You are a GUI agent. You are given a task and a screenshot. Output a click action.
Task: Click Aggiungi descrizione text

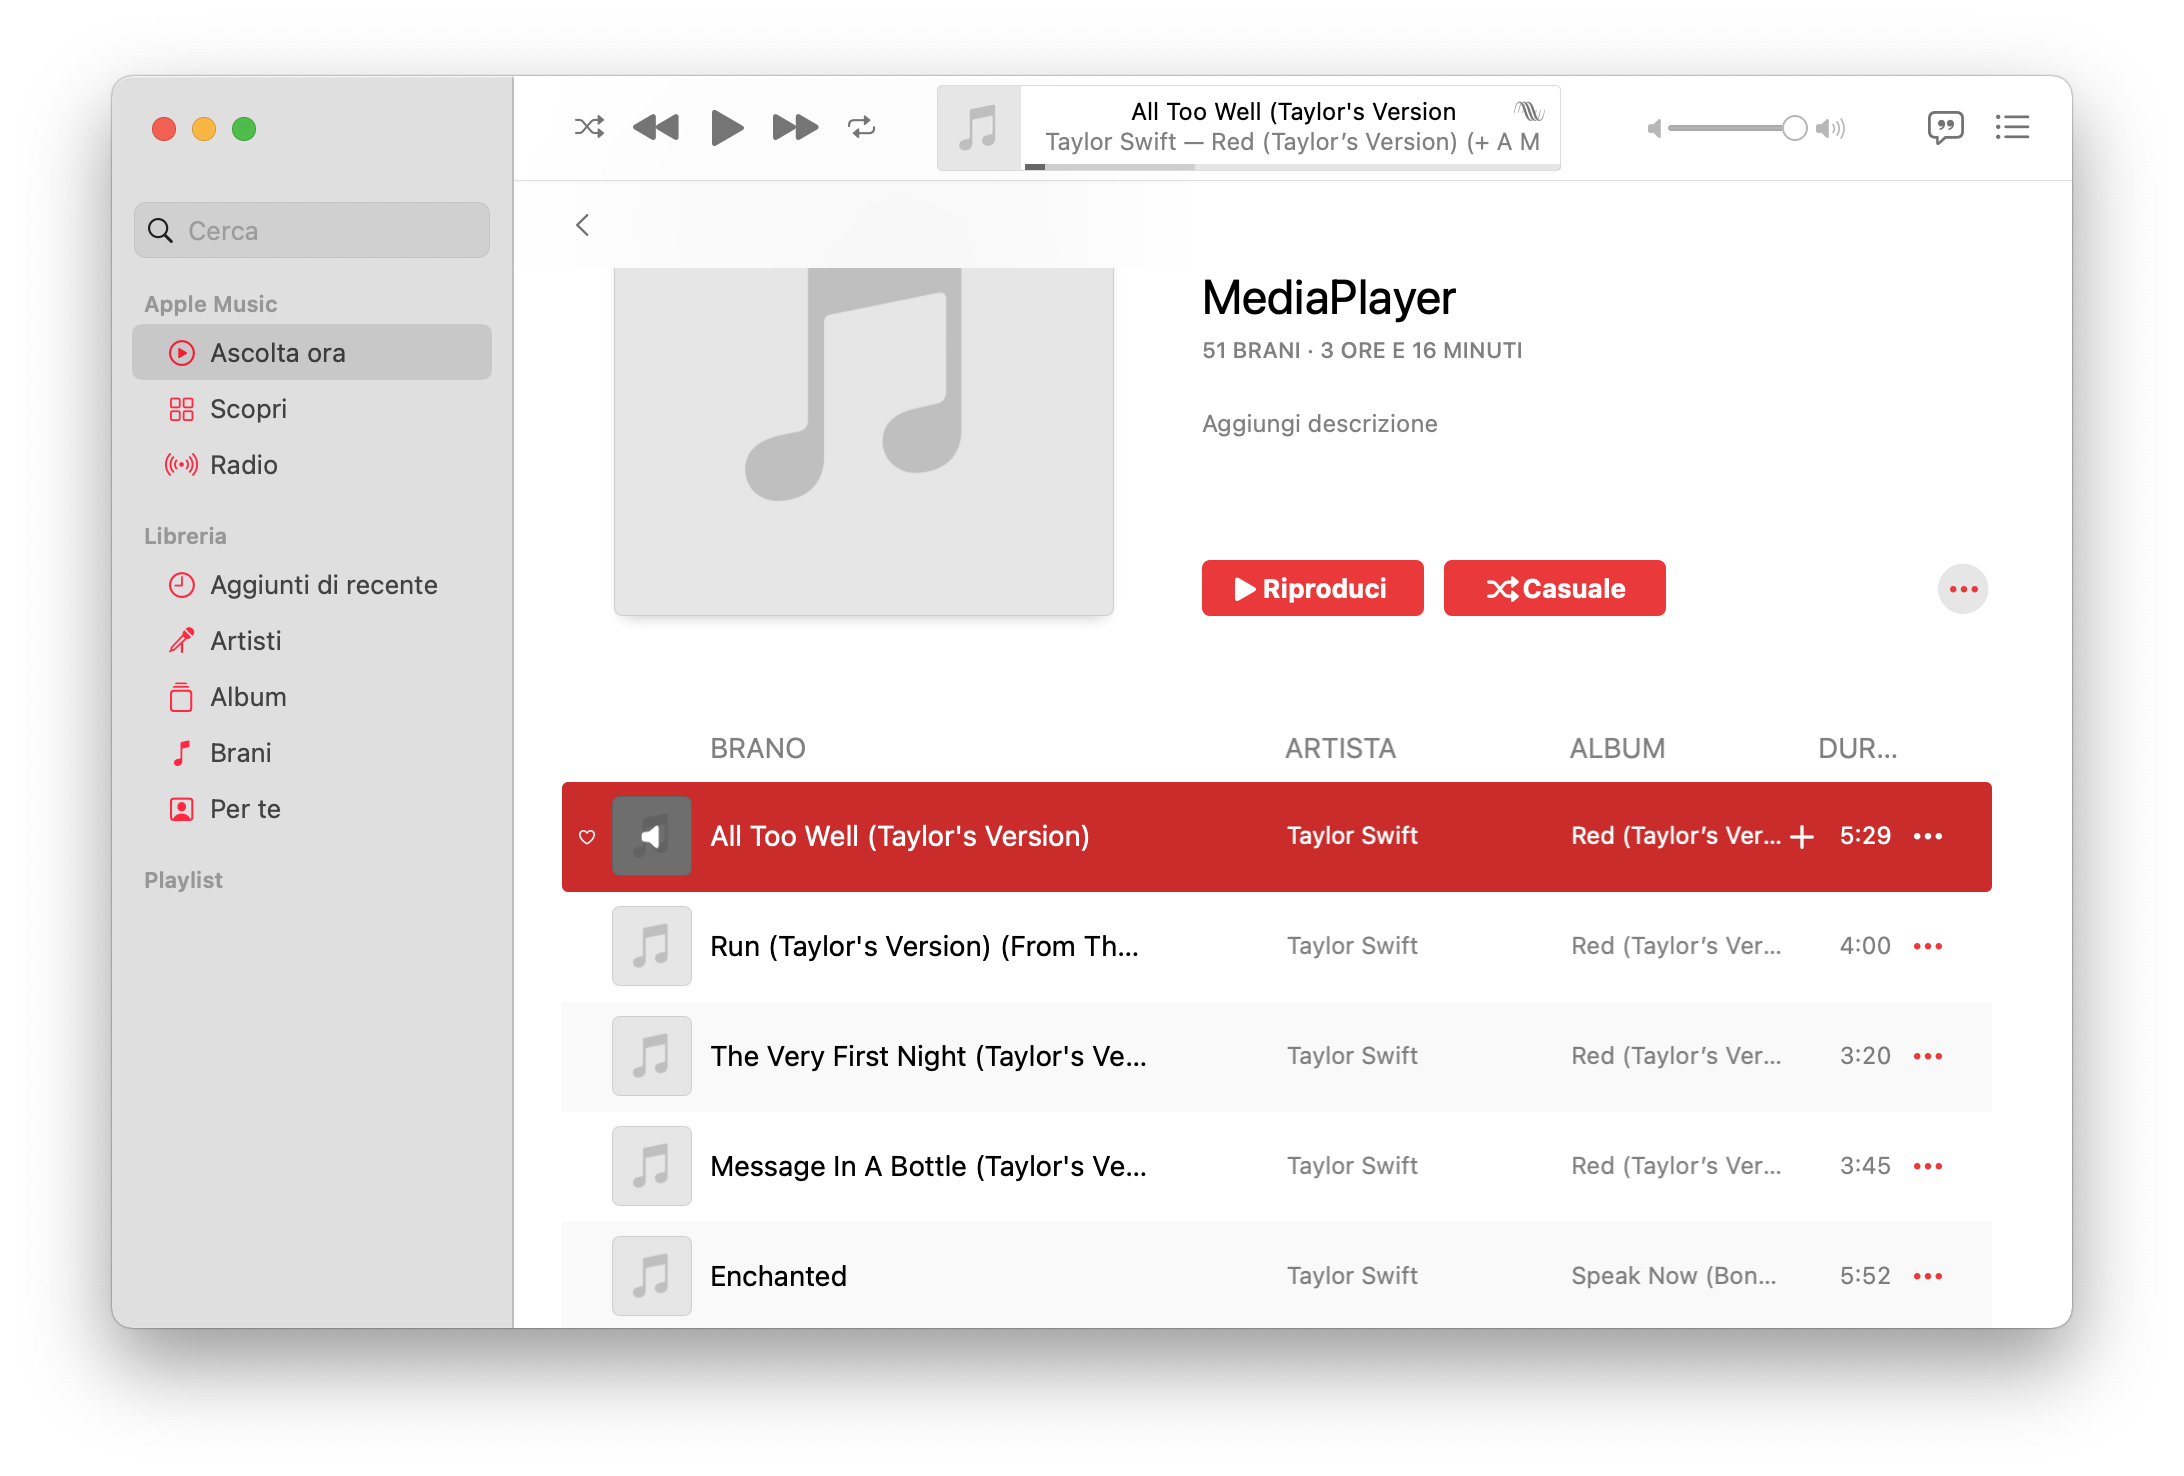(x=1320, y=424)
